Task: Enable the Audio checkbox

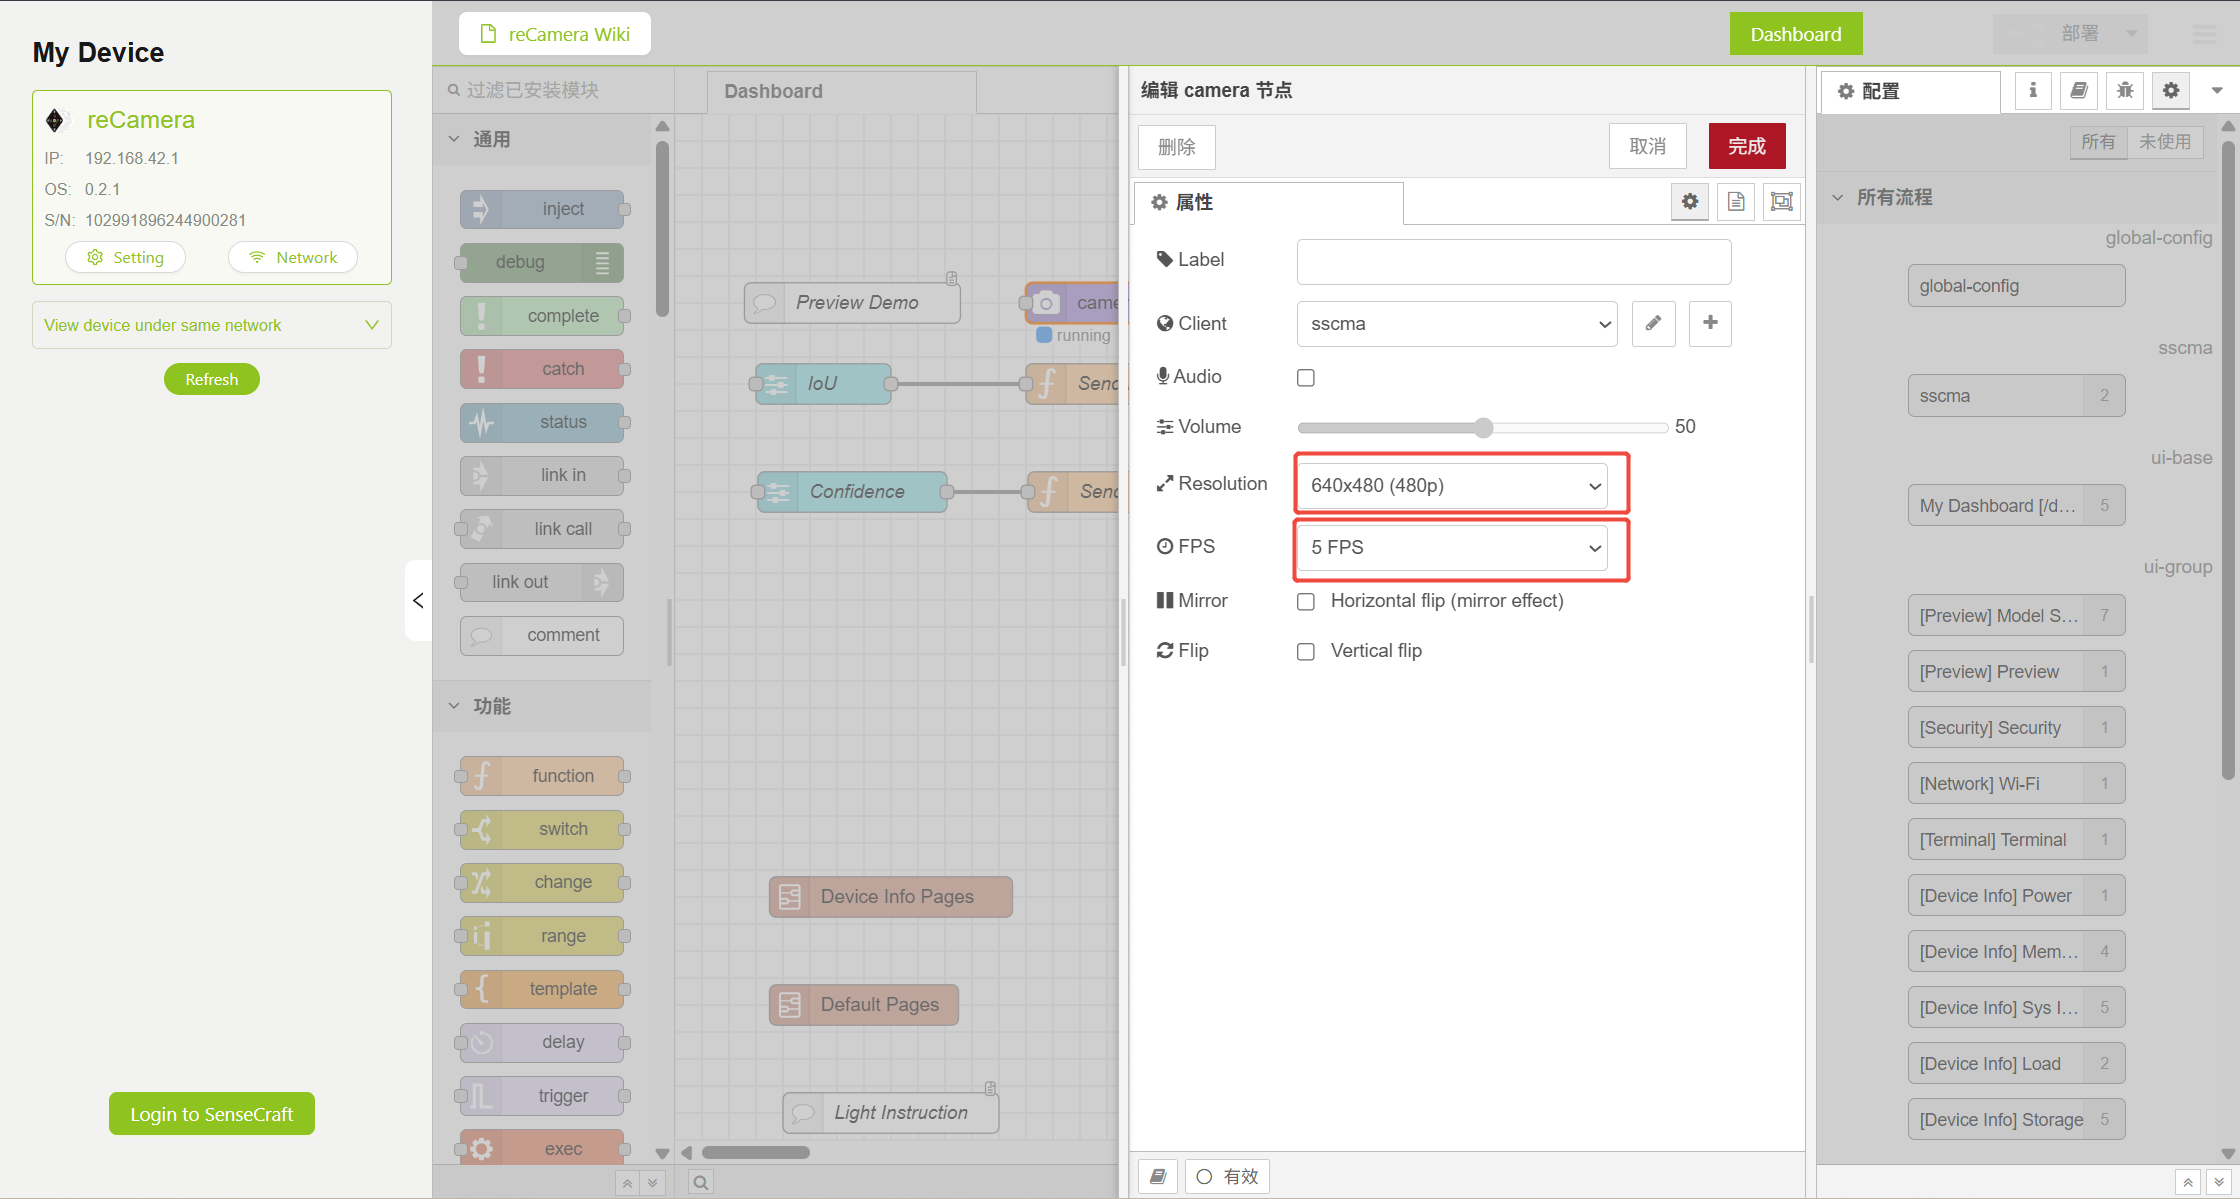Action: point(1306,378)
